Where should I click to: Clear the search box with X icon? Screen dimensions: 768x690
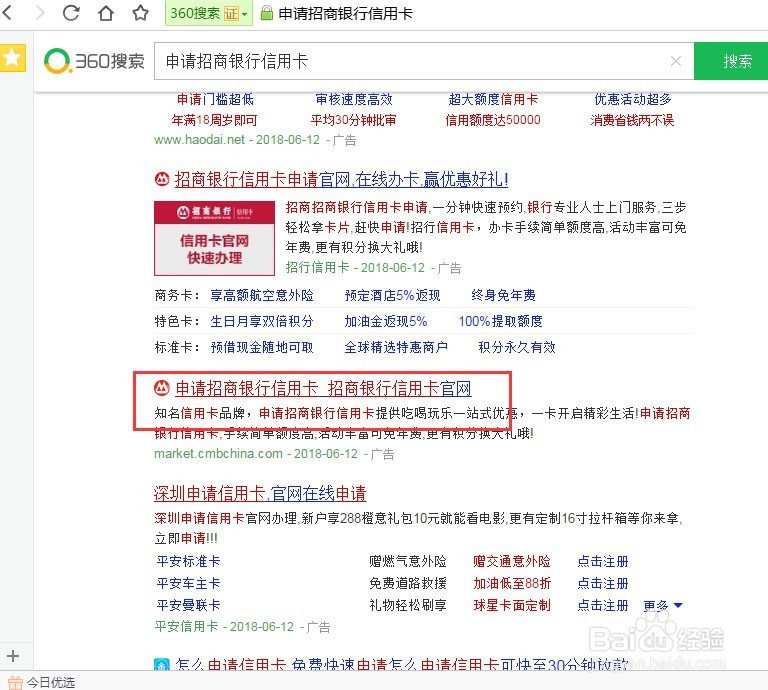click(675, 61)
